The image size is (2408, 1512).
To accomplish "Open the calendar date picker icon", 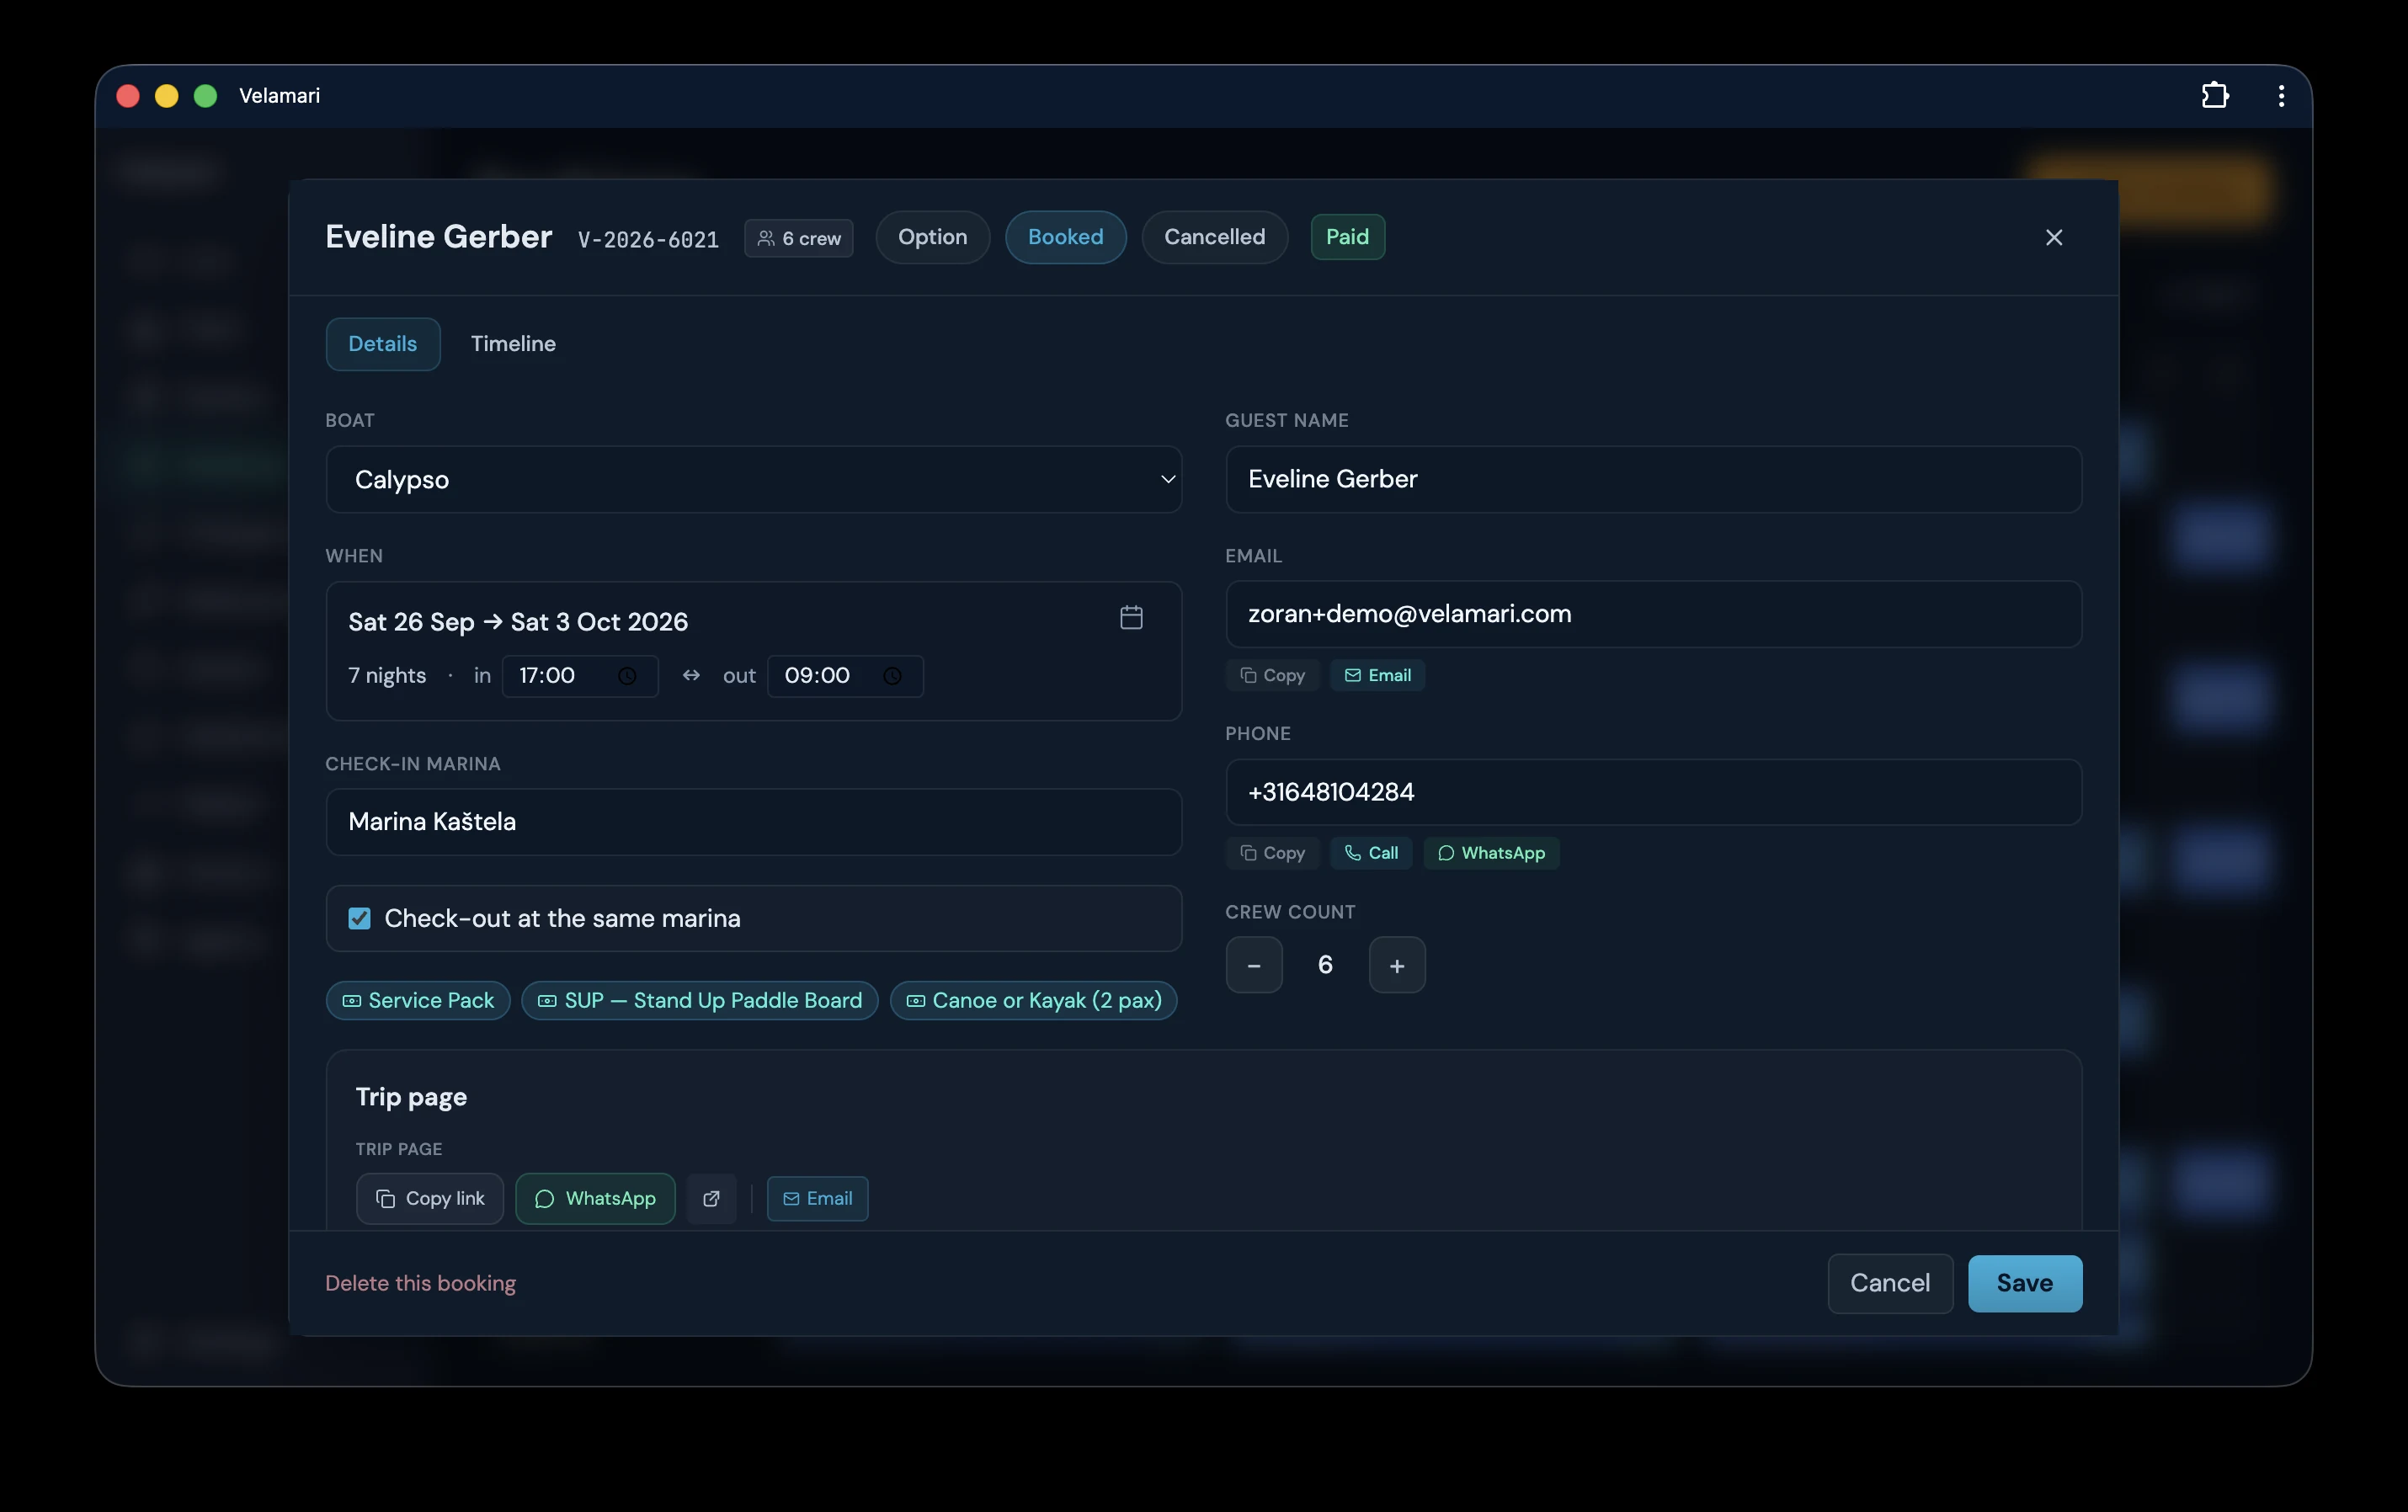I will pyautogui.click(x=1131, y=617).
